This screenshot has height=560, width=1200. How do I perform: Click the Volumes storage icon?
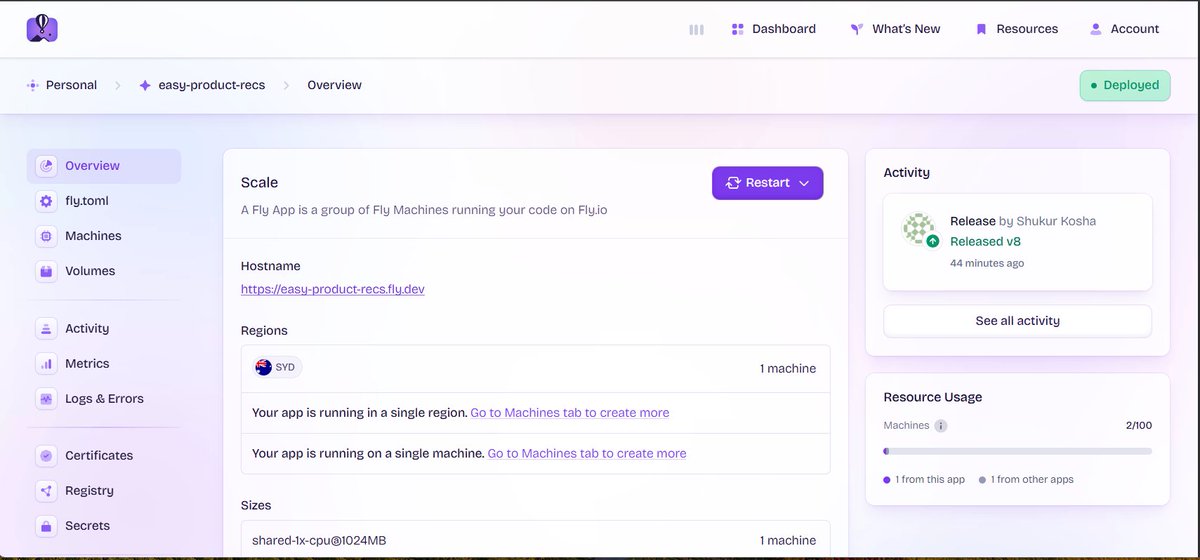(46, 271)
